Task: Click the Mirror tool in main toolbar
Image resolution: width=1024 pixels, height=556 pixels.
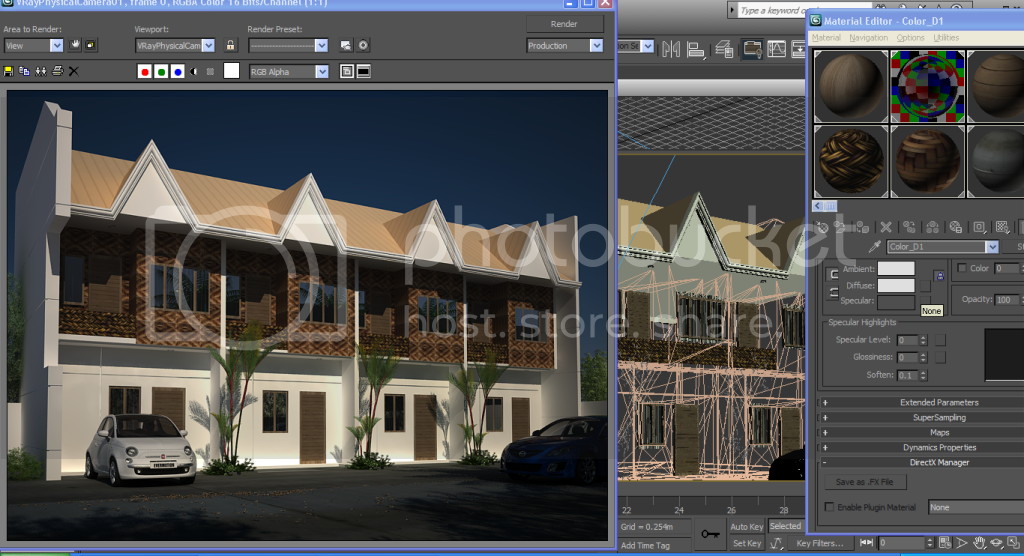Action: point(671,49)
